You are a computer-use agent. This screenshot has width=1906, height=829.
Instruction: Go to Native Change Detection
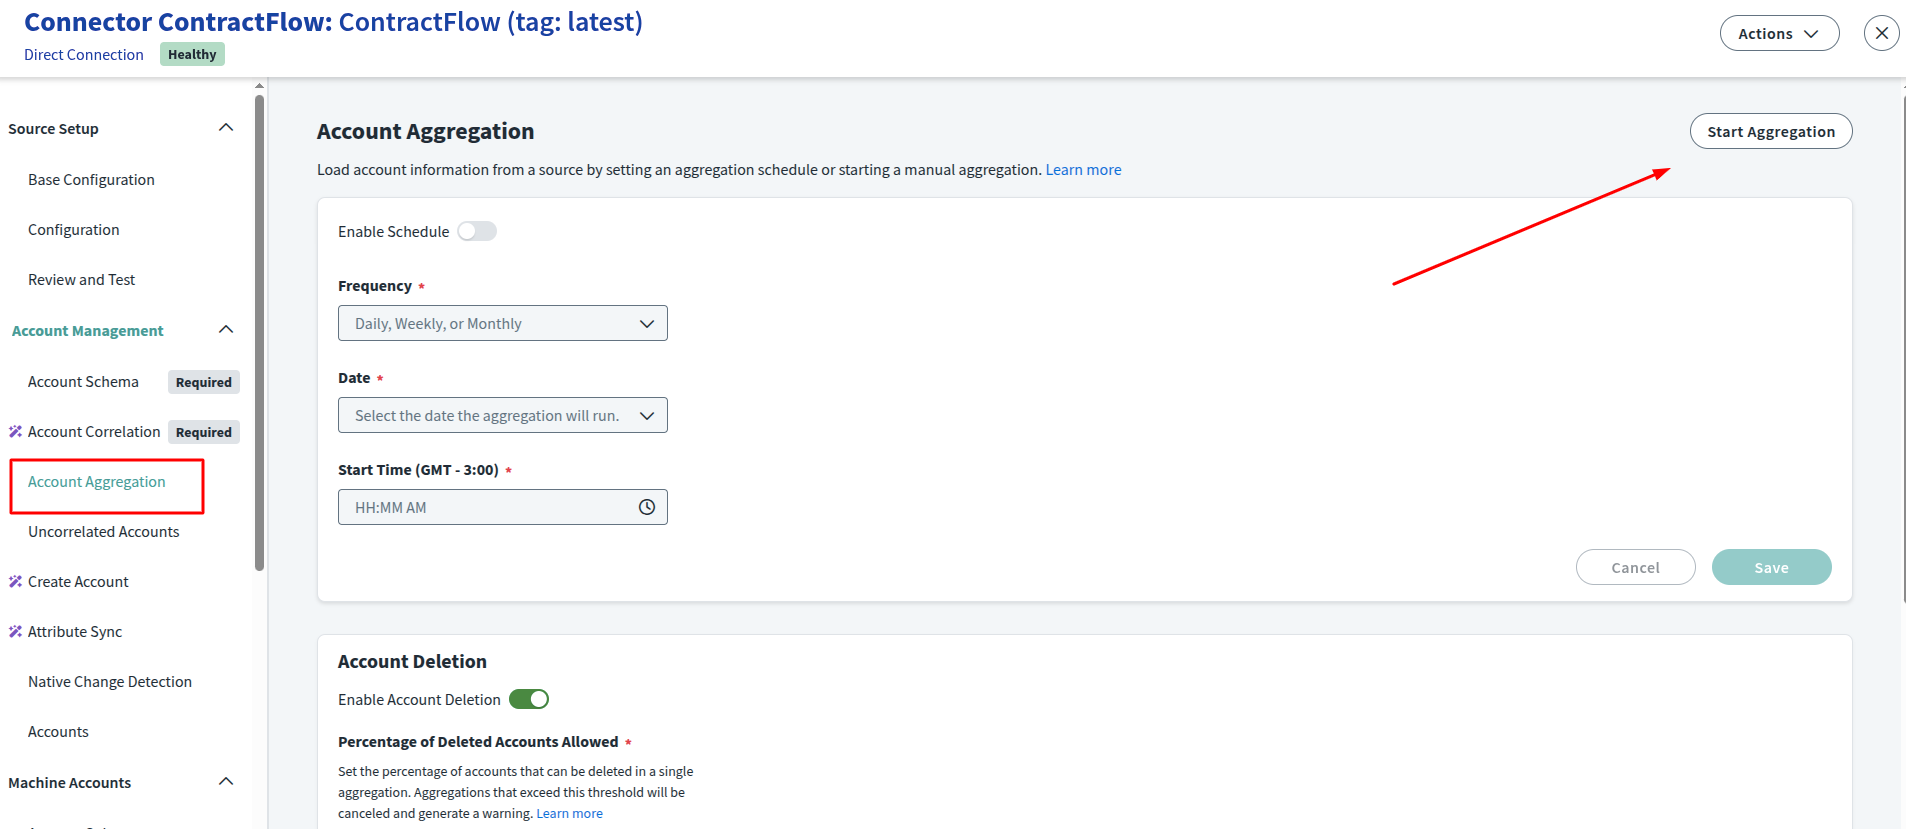click(x=110, y=682)
